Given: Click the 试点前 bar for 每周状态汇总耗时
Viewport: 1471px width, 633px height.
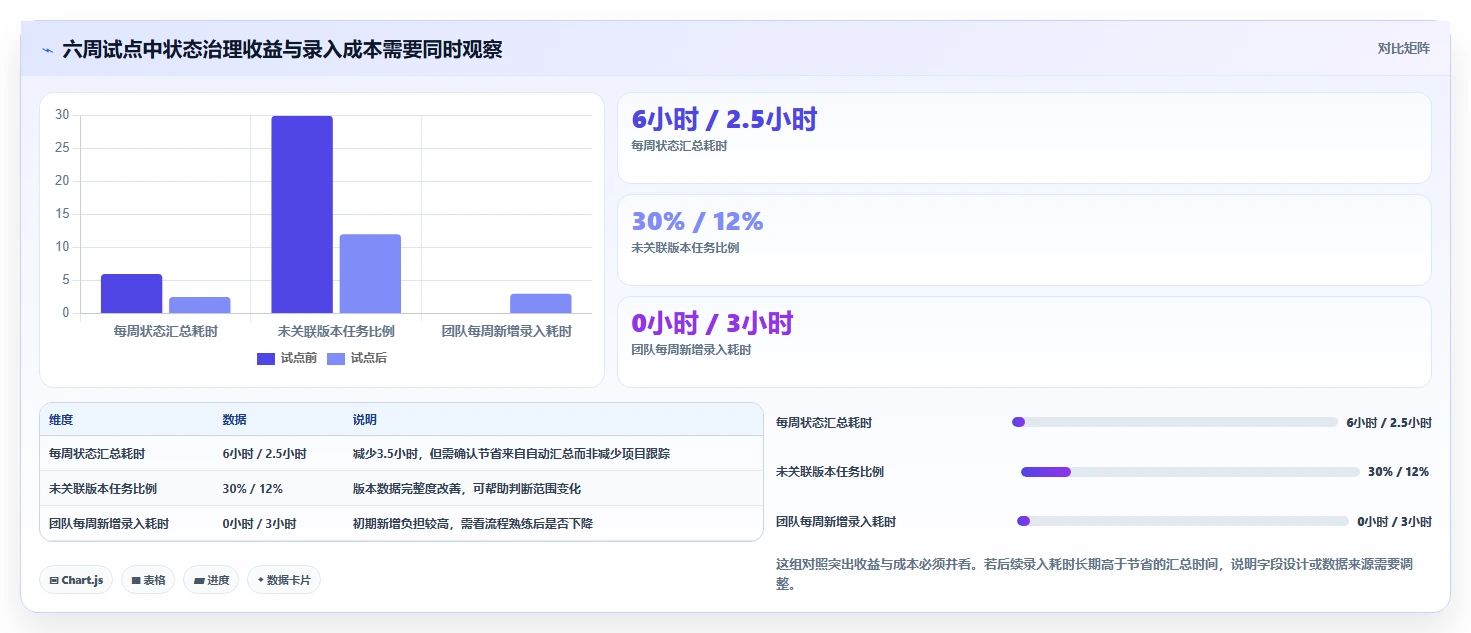Looking at the screenshot, I should coord(131,294).
